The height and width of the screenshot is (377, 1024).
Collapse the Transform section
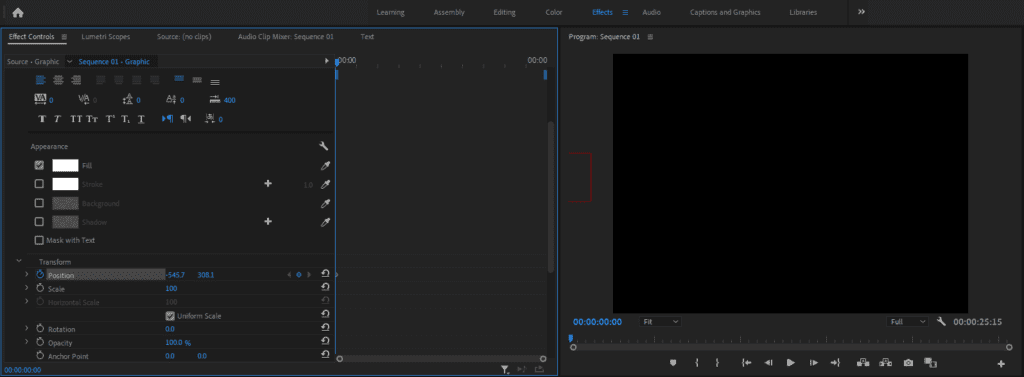pos(19,261)
